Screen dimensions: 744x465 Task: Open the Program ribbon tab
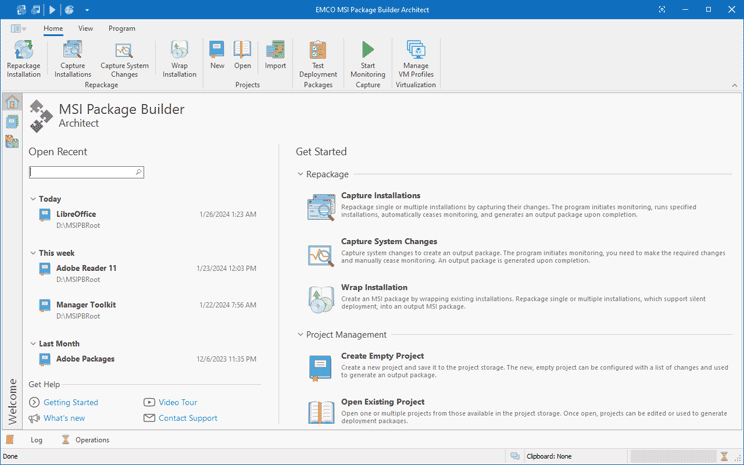coord(121,28)
